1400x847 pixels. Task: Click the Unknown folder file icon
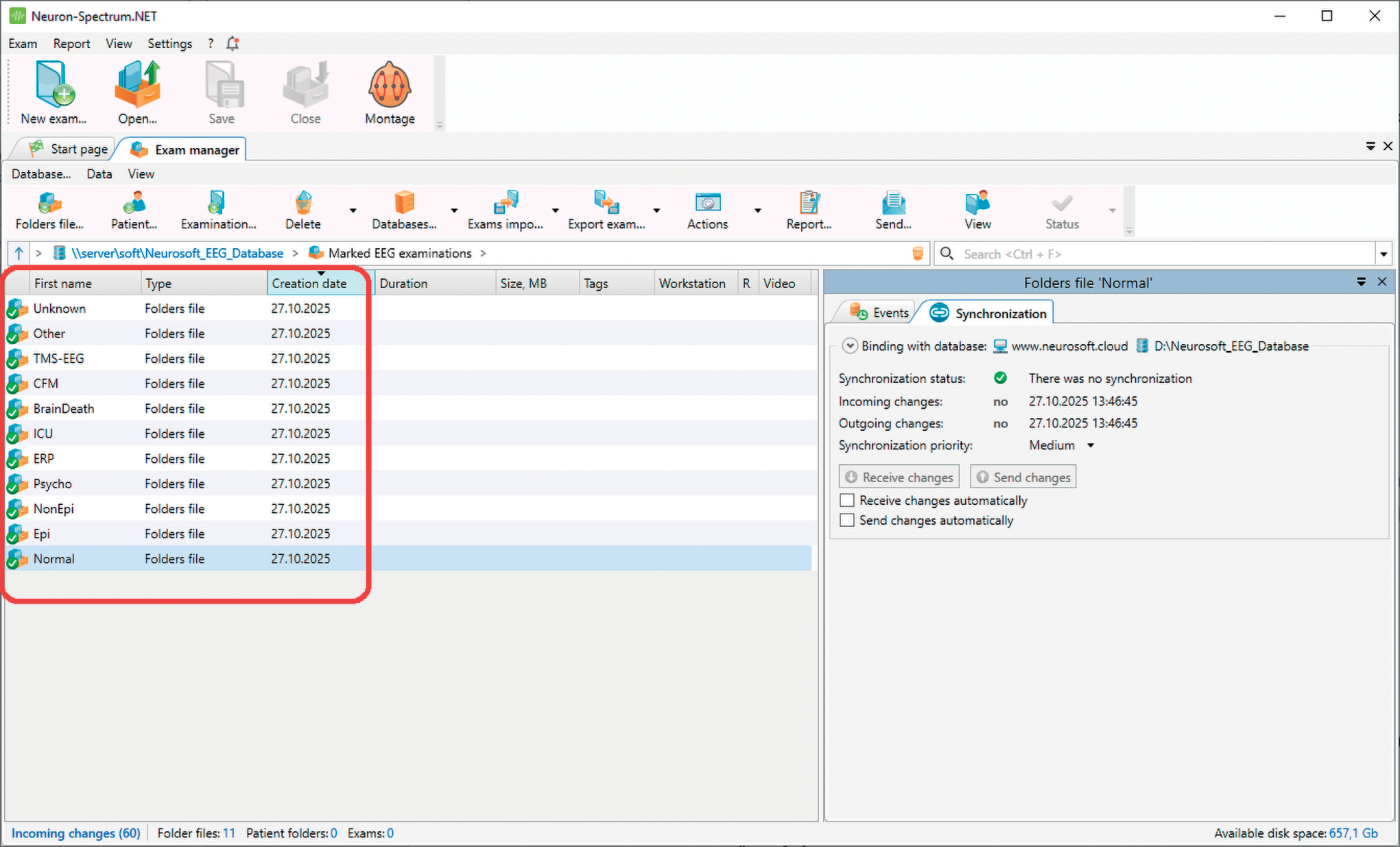point(16,310)
